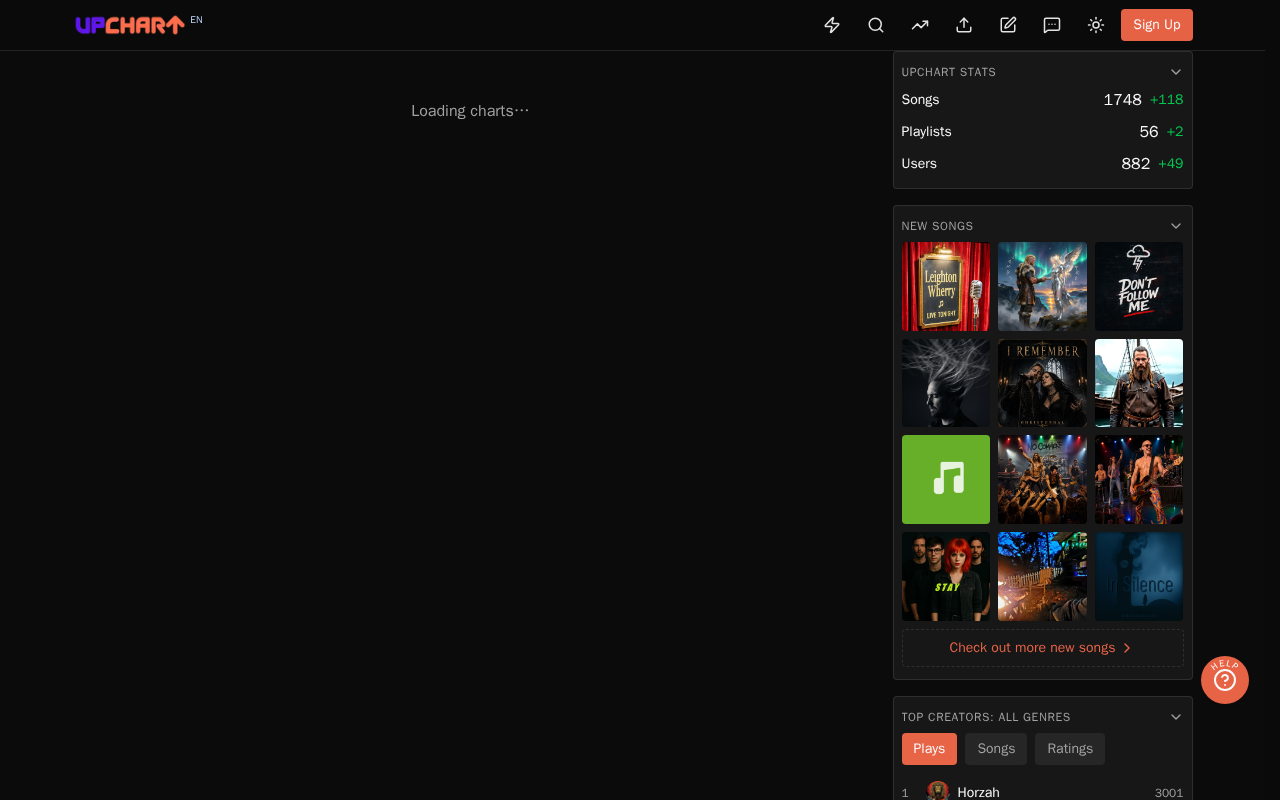1280x800 pixels.
Task: Open the Don't Follow Me song cover
Action: (x=1139, y=286)
